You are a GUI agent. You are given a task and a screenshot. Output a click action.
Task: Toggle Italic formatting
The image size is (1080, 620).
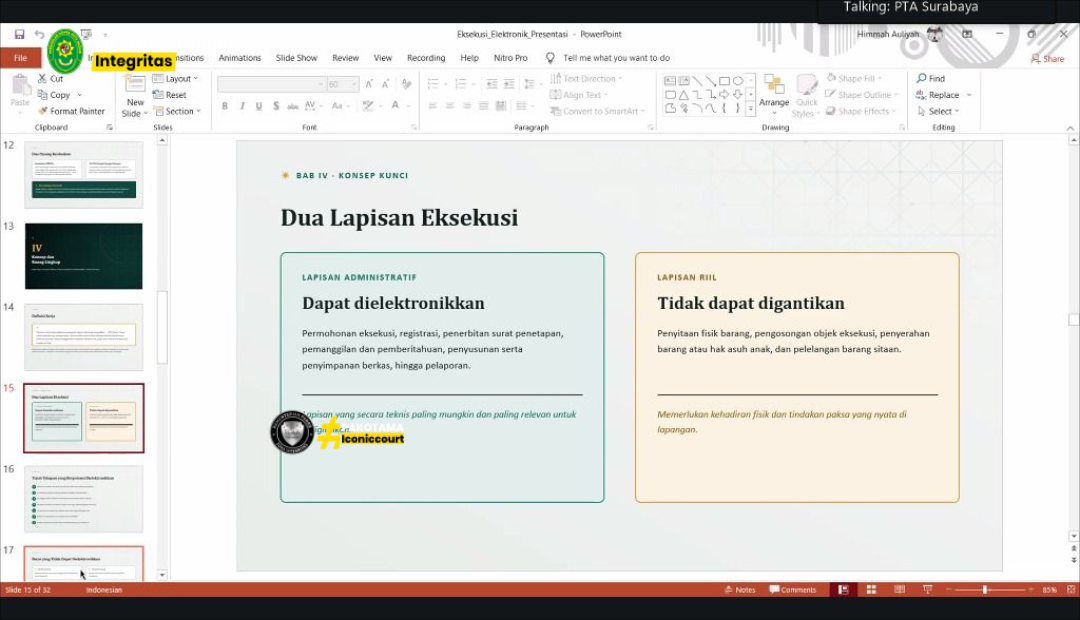pyautogui.click(x=242, y=106)
